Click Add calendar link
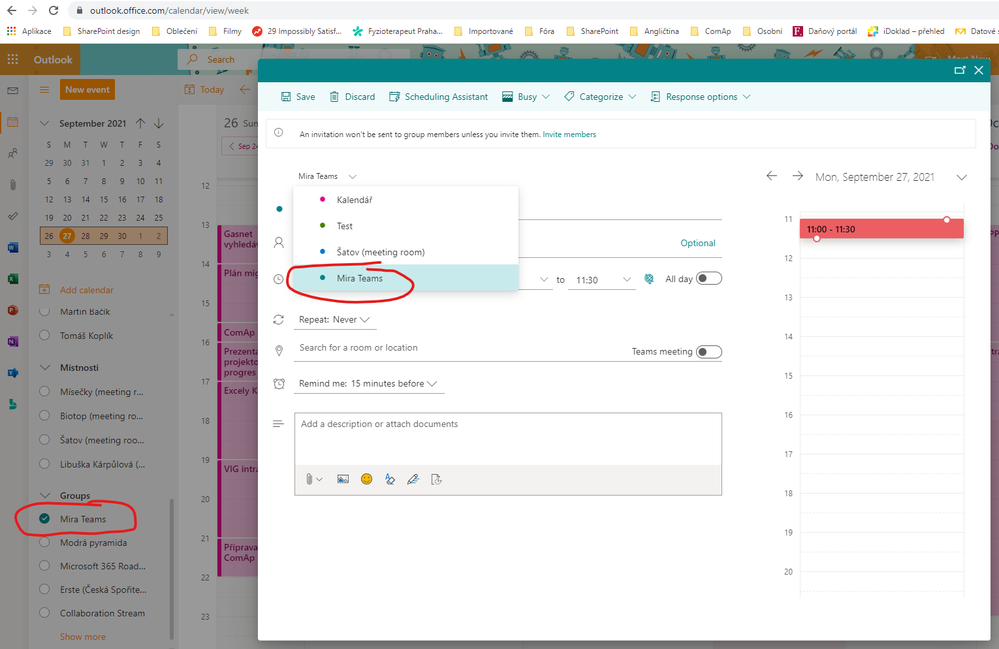The height and width of the screenshot is (649, 999). 87,290
